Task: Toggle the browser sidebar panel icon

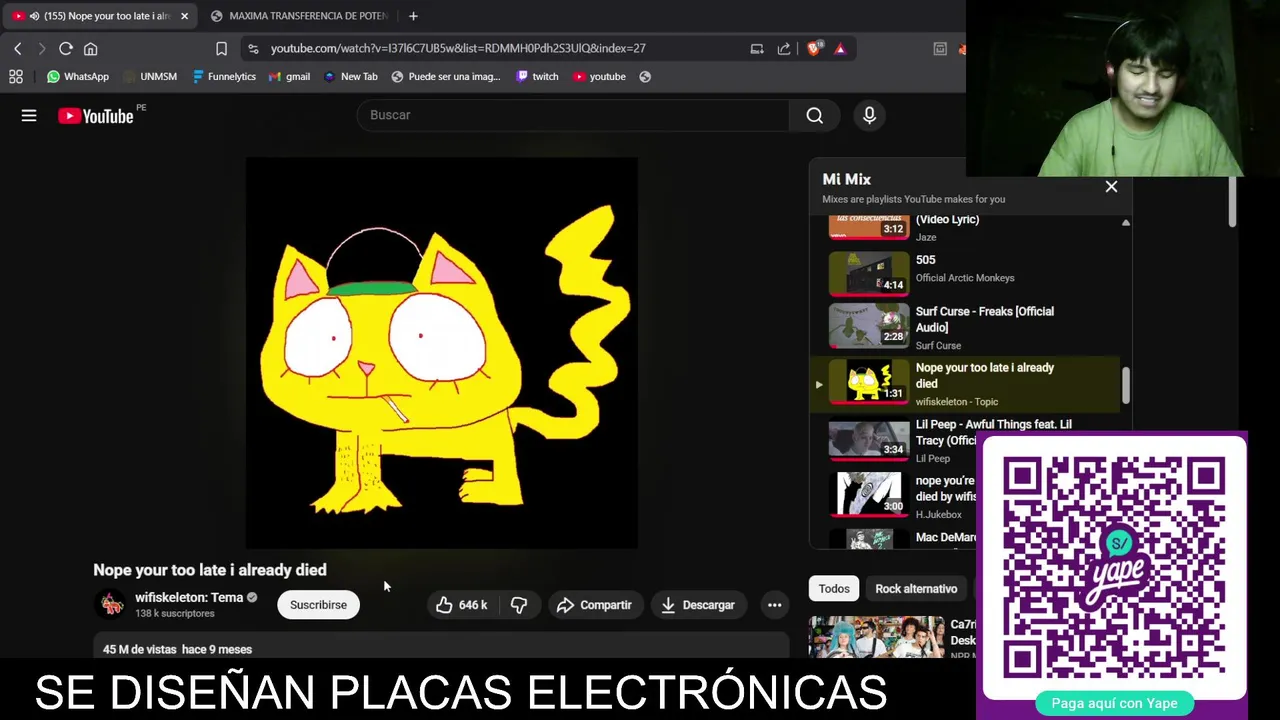Action: pos(940,48)
